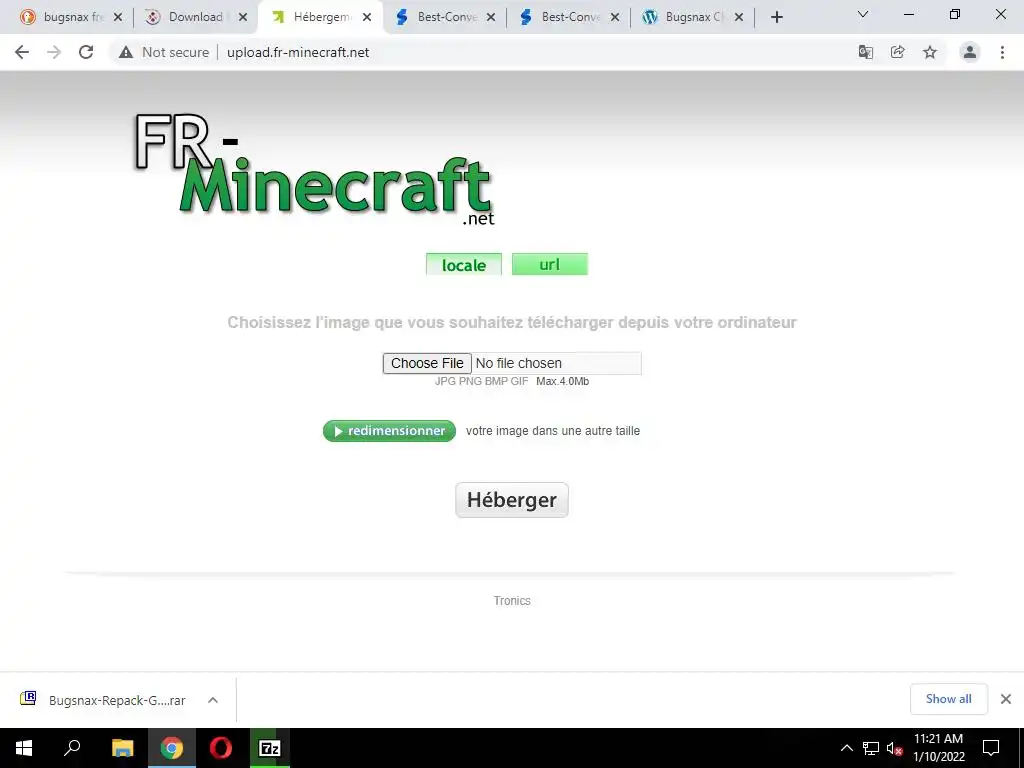The width and height of the screenshot is (1024, 768).
Task: Expand the redimensionner options
Action: (x=389, y=431)
